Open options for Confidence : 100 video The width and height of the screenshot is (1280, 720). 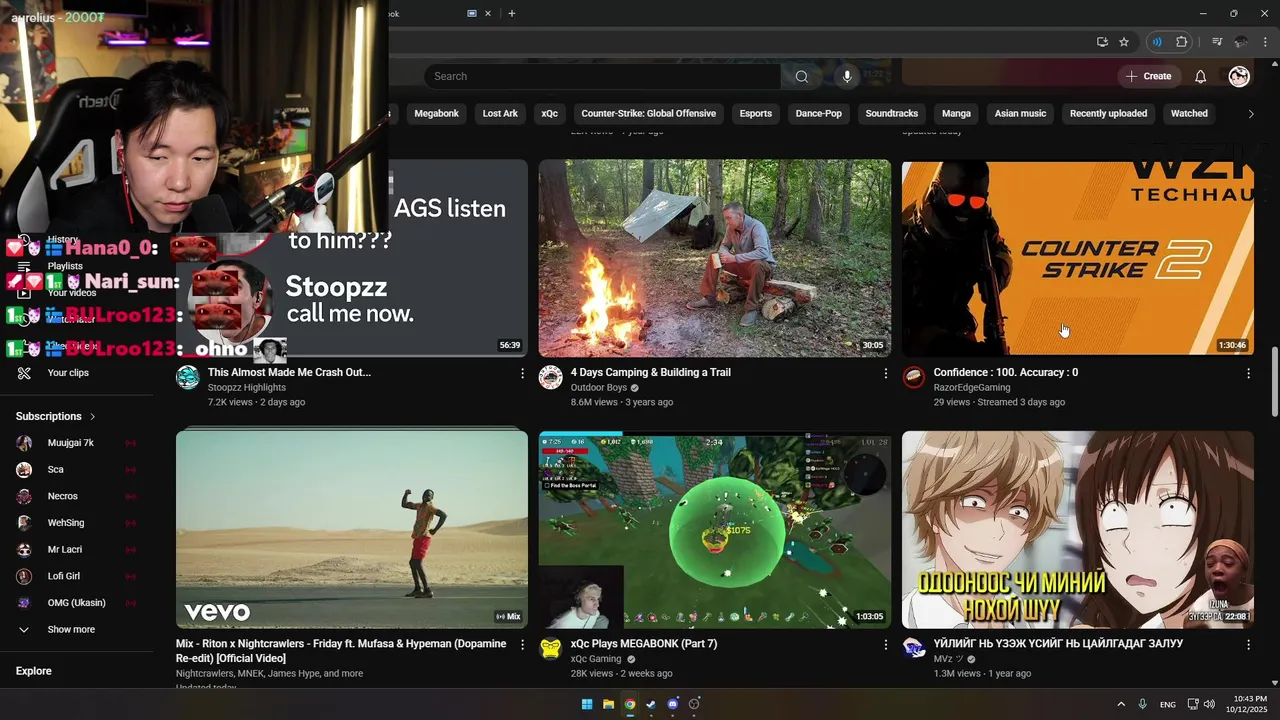coord(1248,373)
